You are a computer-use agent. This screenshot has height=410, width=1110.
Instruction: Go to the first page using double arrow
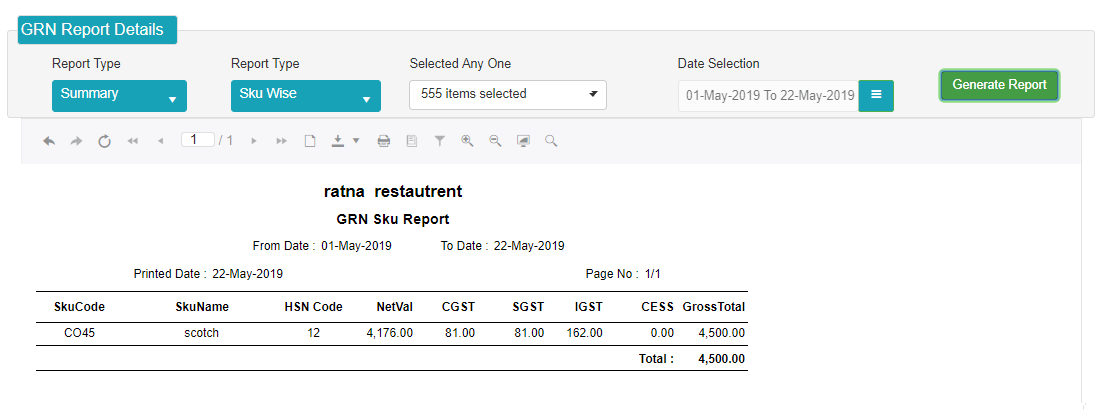point(132,141)
